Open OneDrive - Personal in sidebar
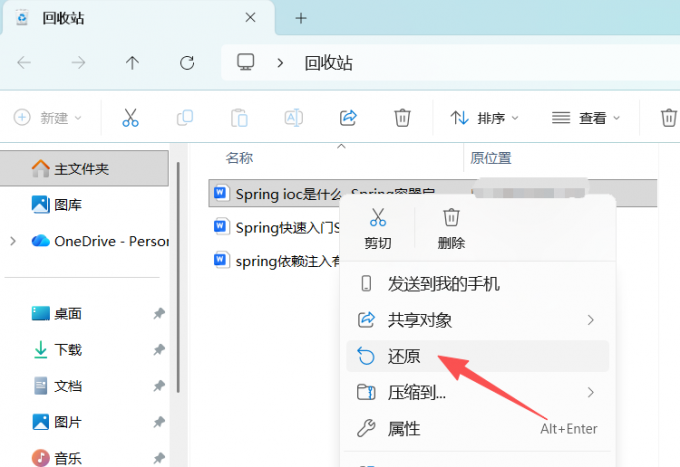The image size is (680, 467). pos(100,241)
